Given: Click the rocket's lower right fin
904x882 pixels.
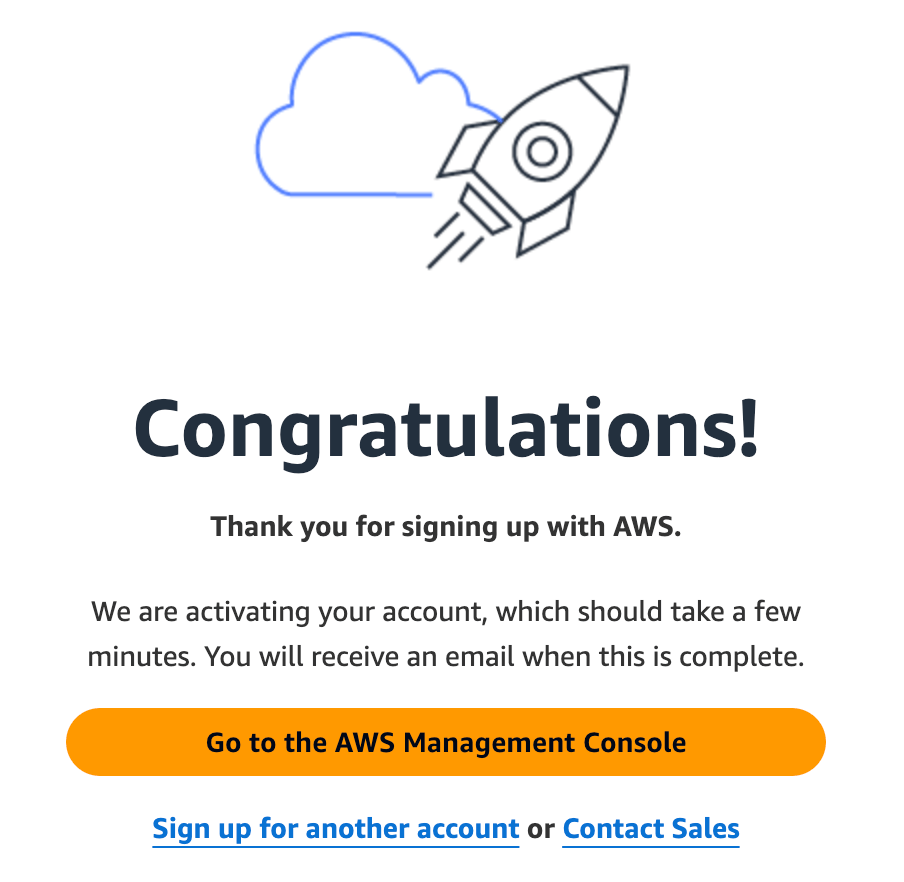Looking at the screenshot, I should 546,225.
